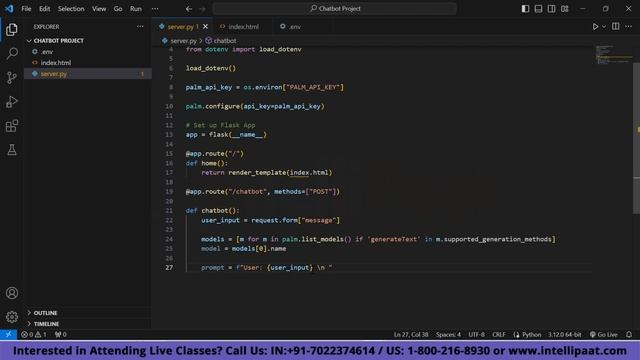This screenshot has width=640, height=360.
Task: Show errors and warnings in status bar
Action: (34, 334)
